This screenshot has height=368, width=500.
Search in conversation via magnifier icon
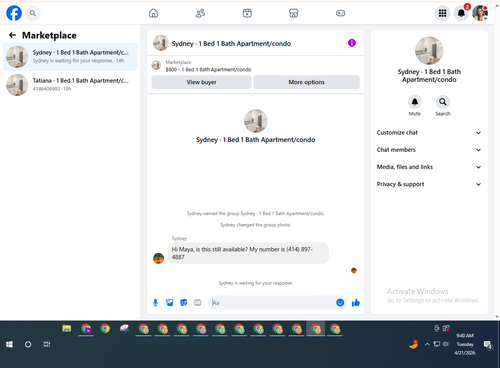click(443, 102)
